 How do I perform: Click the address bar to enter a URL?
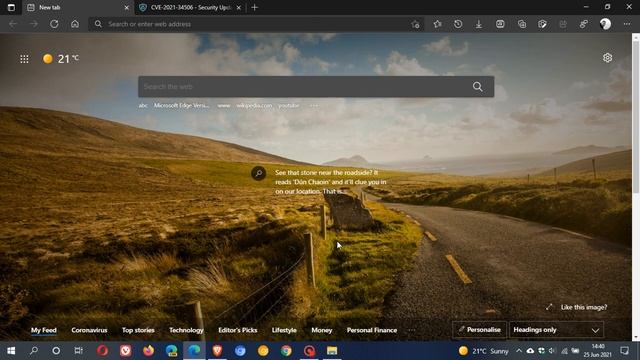point(257,24)
